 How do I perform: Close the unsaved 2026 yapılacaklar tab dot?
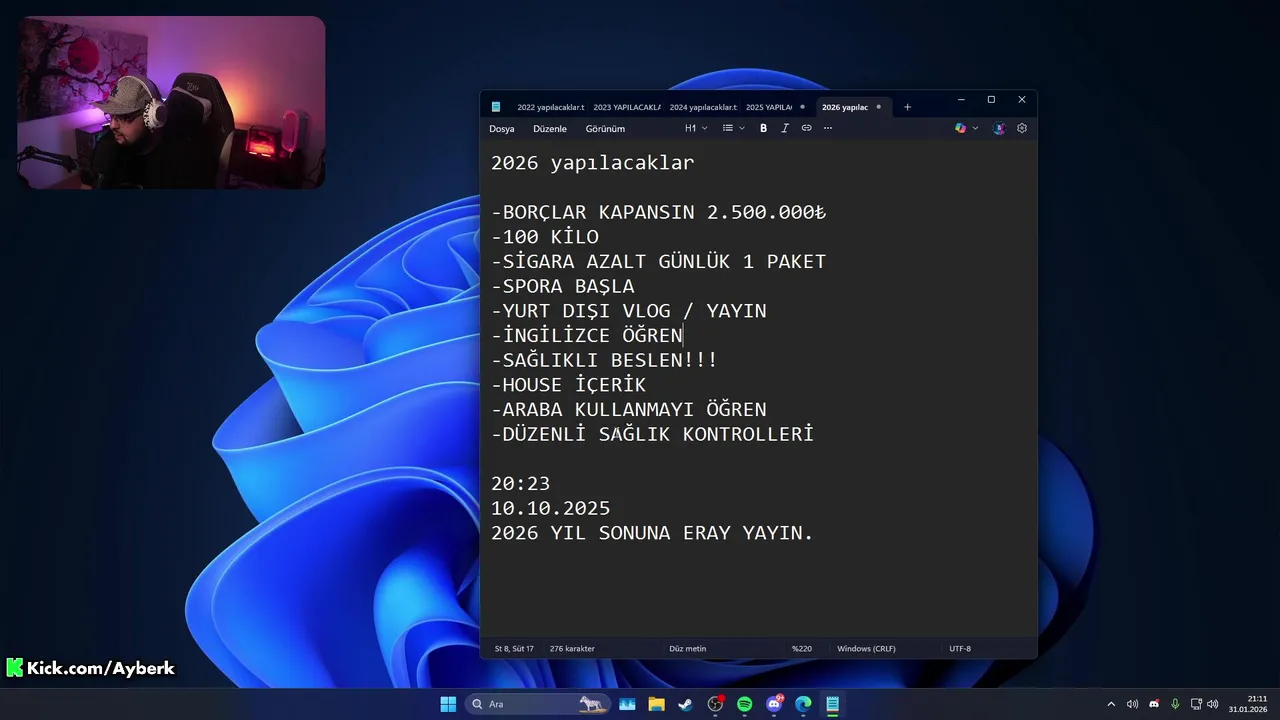click(879, 107)
